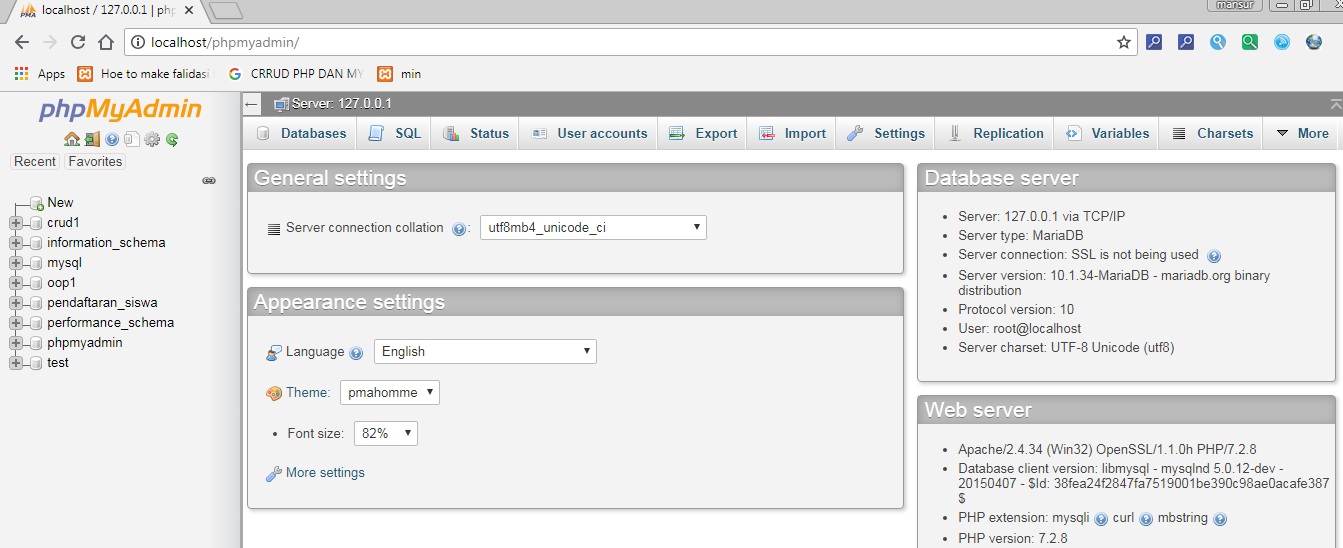Click the browser home icon

(106, 42)
